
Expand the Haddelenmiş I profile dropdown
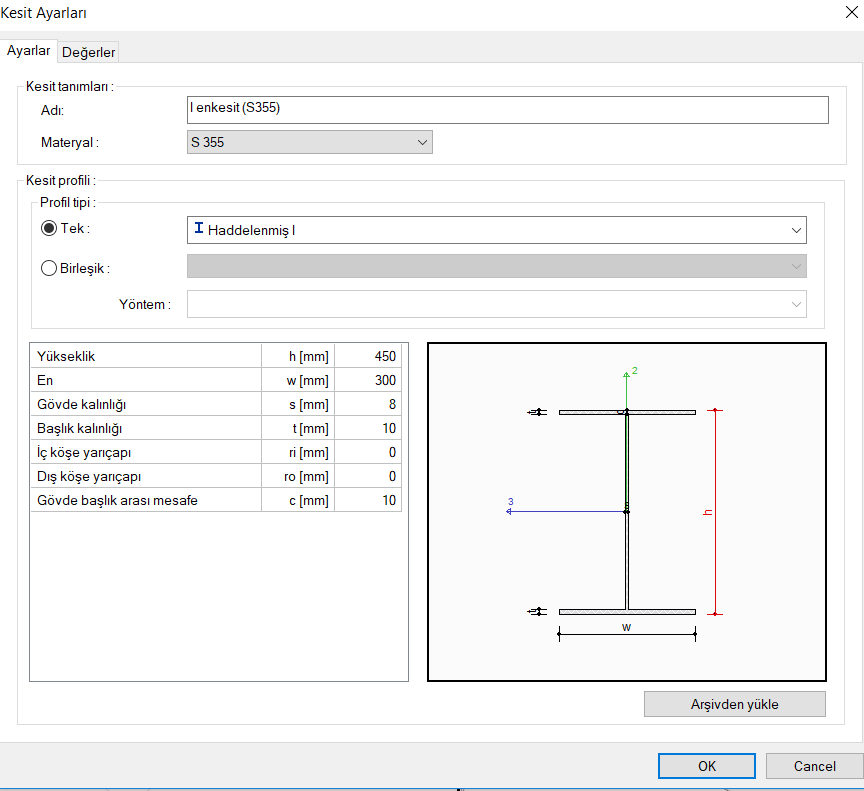coord(796,230)
